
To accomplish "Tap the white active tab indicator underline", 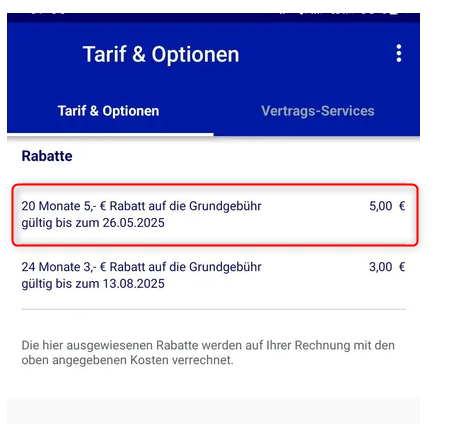I will [x=110, y=134].
